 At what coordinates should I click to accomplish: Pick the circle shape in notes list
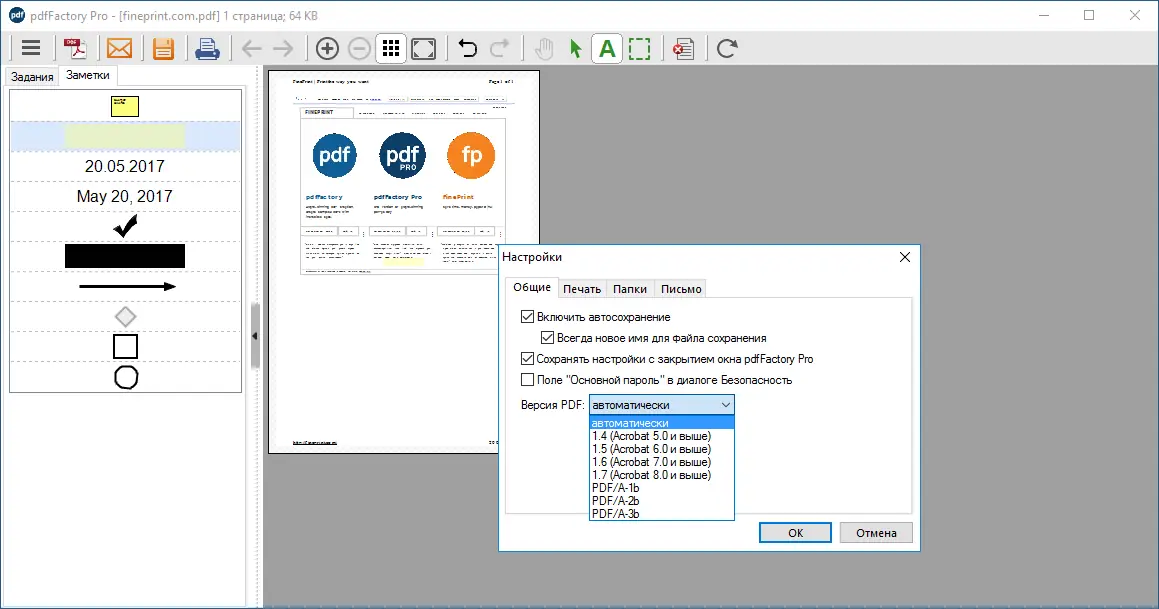click(x=126, y=378)
